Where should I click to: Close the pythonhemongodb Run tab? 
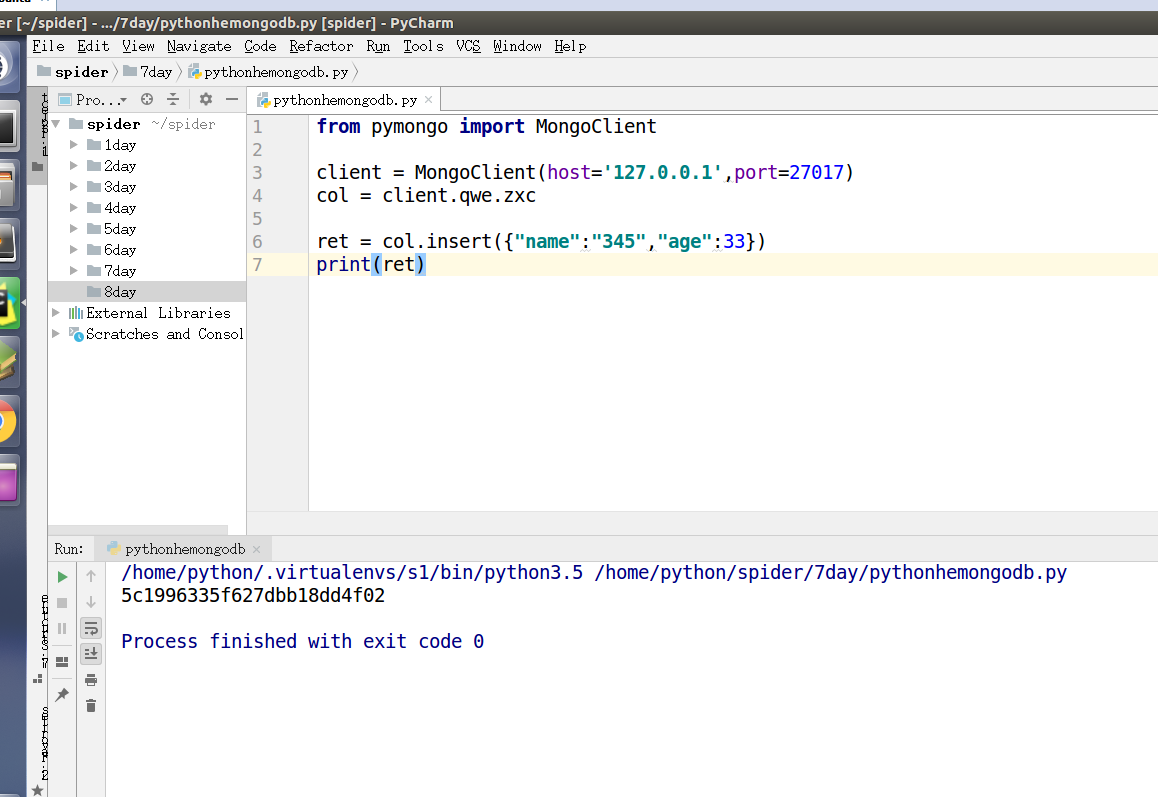256,549
